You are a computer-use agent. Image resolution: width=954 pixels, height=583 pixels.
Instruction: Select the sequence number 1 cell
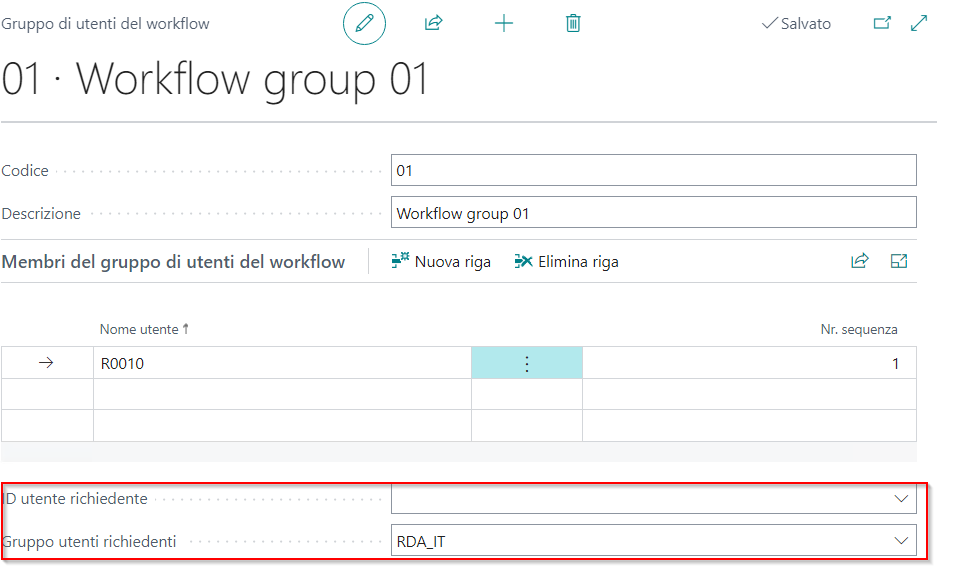point(749,363)
